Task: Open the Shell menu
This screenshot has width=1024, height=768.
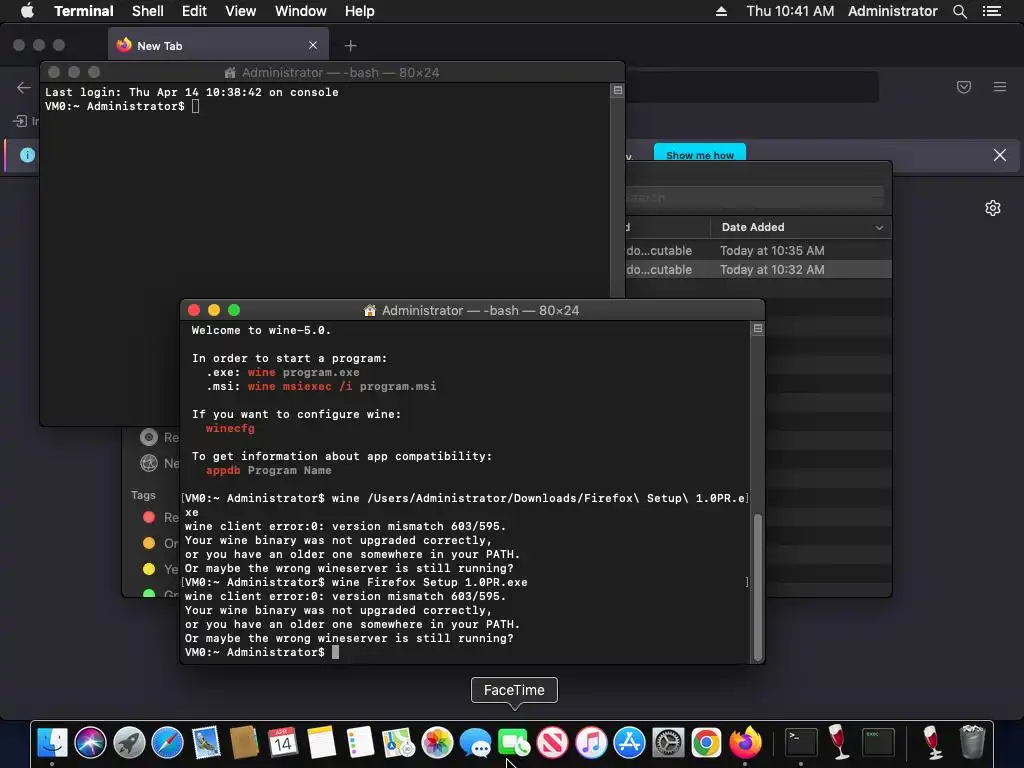Action: 148,11
